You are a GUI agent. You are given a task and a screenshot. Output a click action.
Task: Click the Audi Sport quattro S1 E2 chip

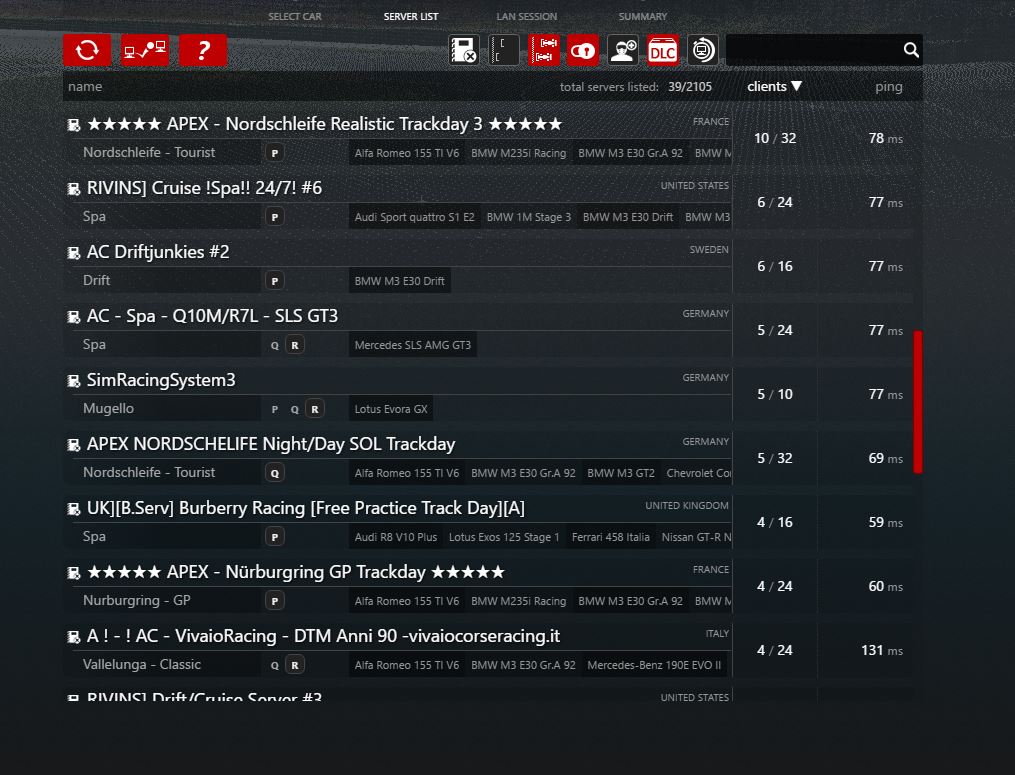click(414, 217)
